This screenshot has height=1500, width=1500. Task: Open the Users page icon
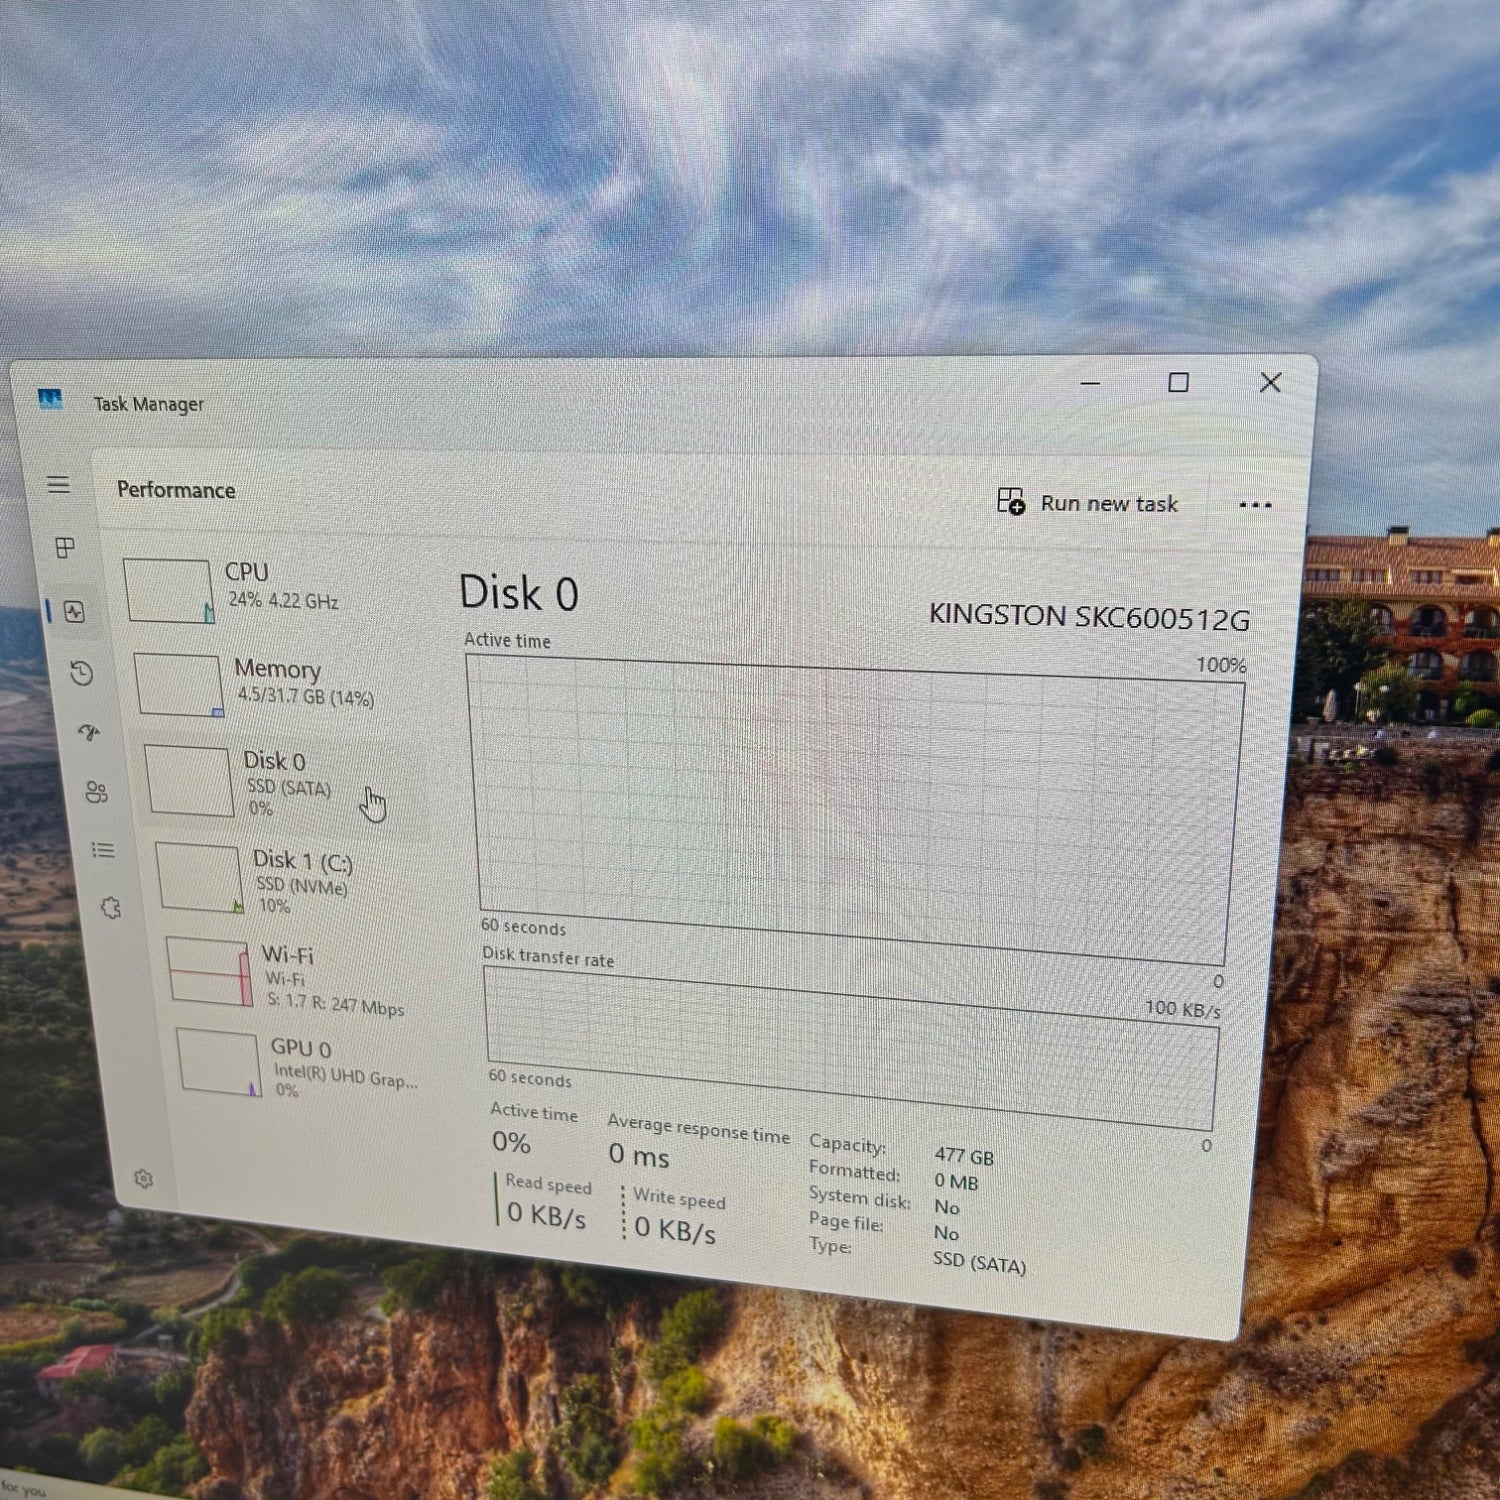tap(96, 792)
